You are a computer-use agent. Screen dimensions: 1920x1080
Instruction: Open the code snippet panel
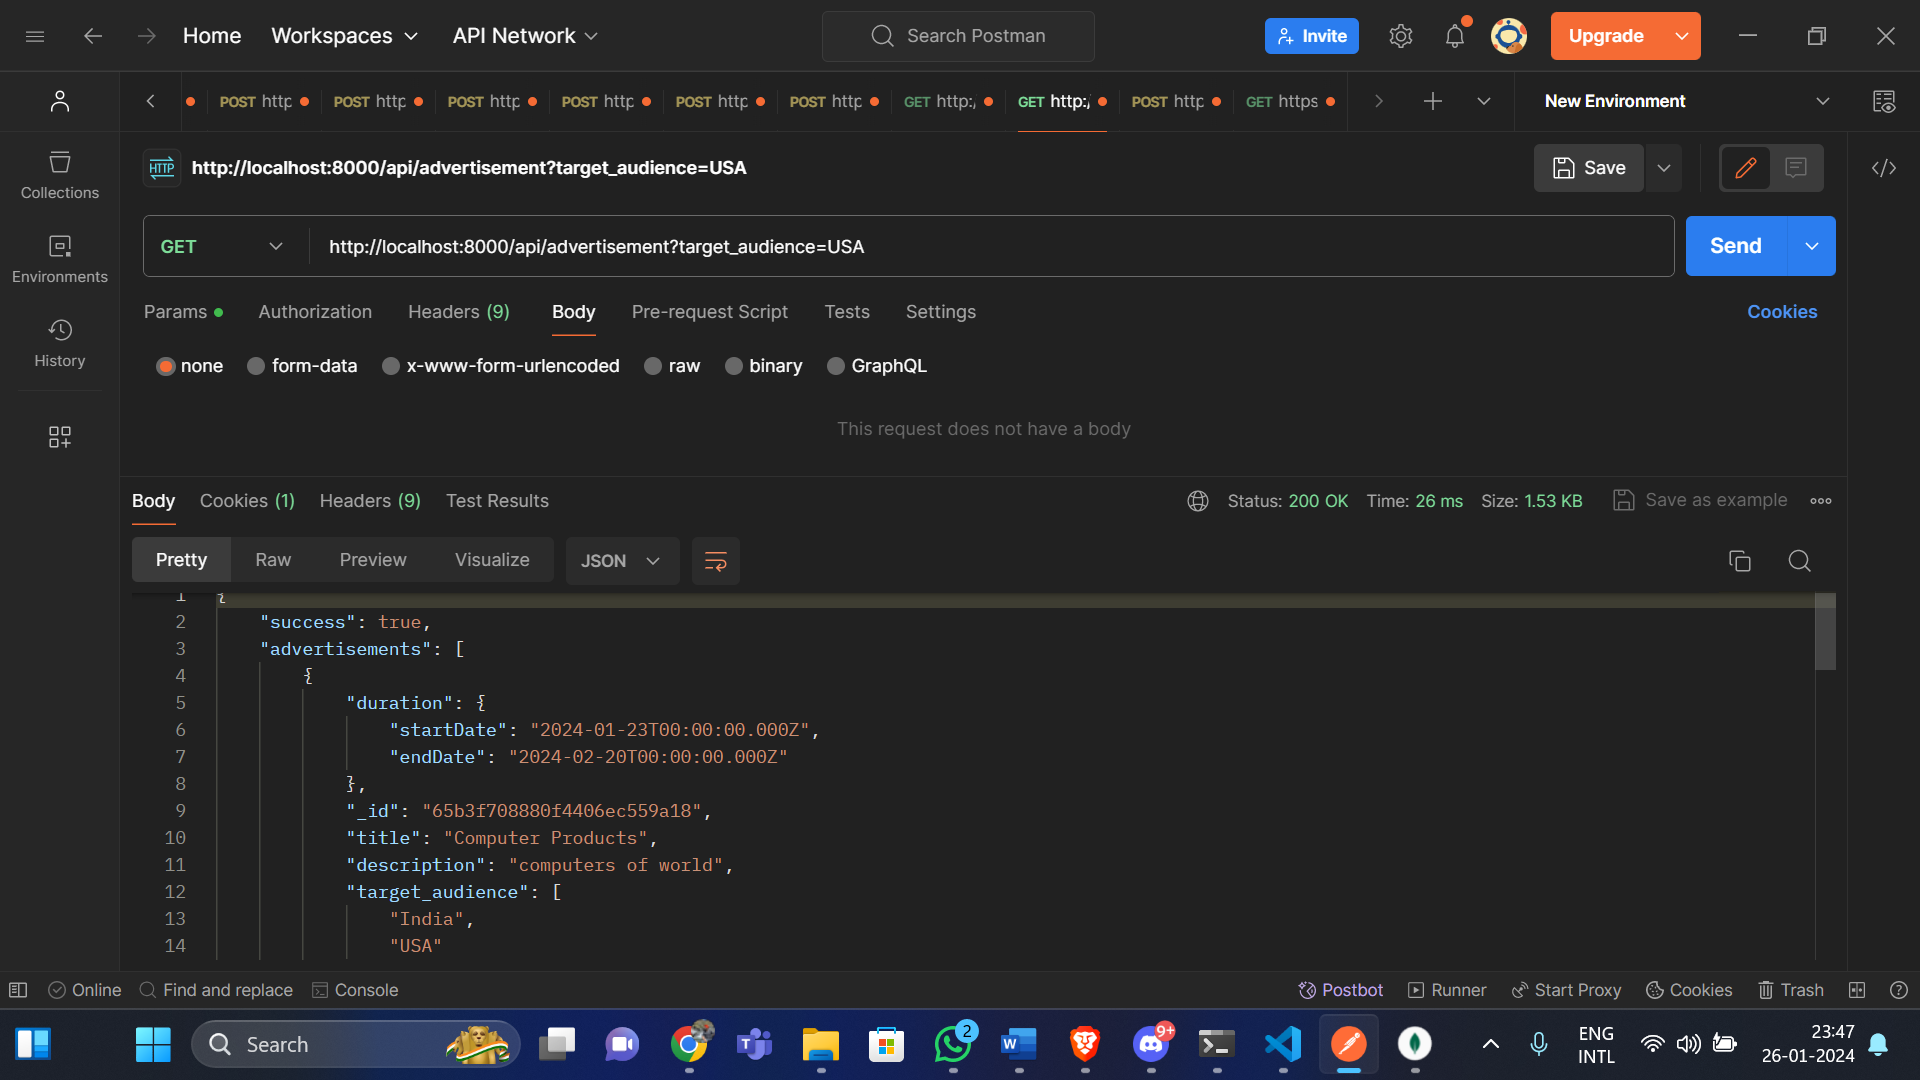1884,168
